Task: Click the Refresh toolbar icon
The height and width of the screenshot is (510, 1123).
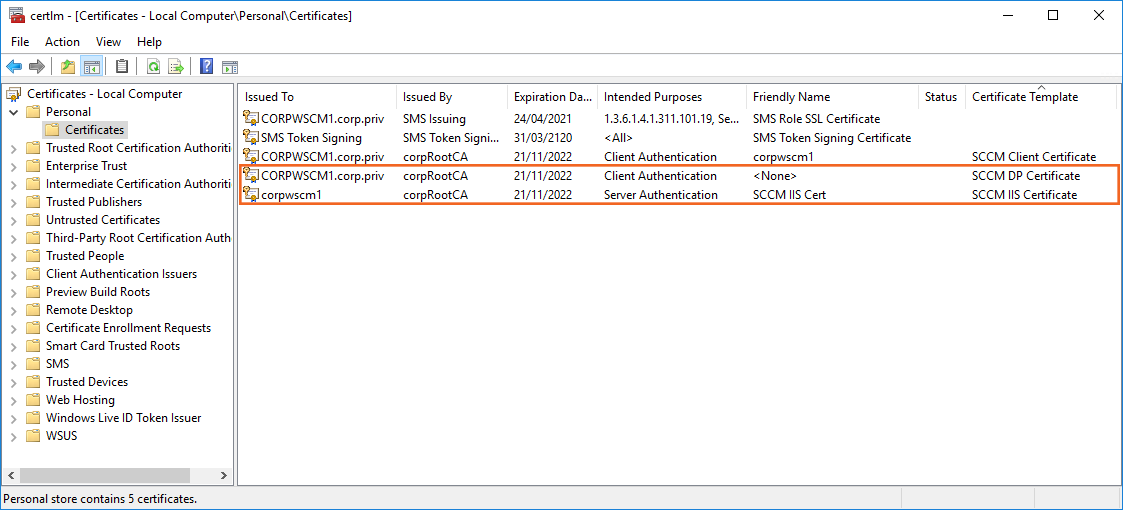Action: (153, 67)
